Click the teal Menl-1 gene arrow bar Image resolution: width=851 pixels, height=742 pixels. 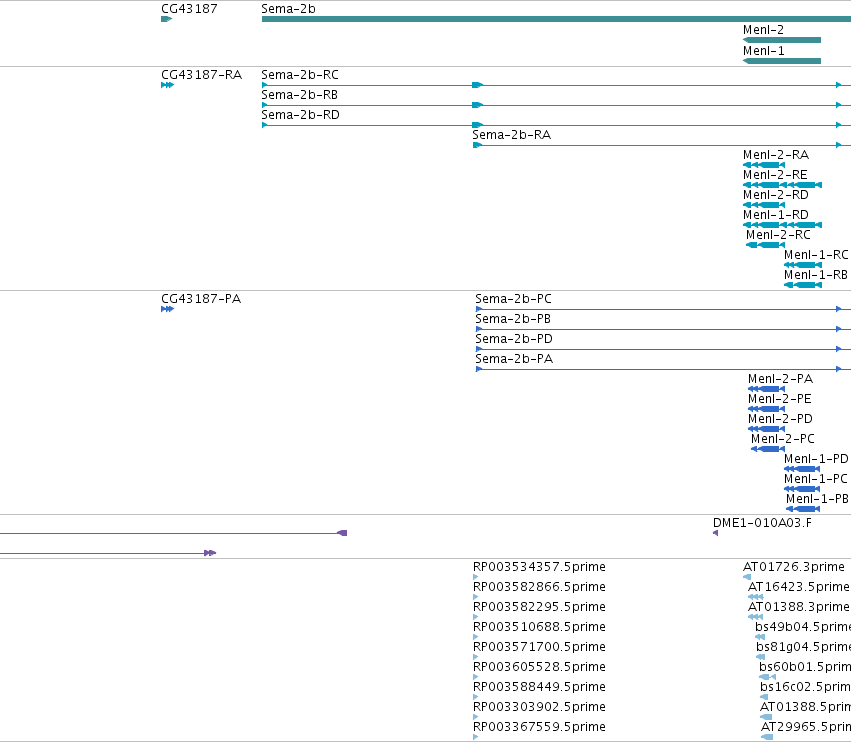tap(782, 61)
